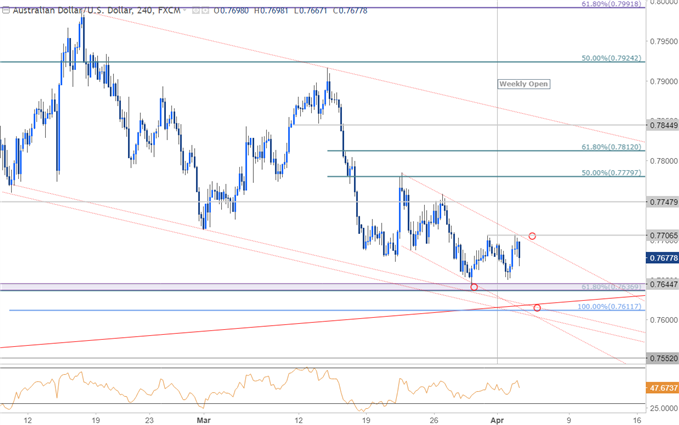Screen dimensions: 679x425
Task: Click the low value L0.76671
Action: click(x=310, y=10)
